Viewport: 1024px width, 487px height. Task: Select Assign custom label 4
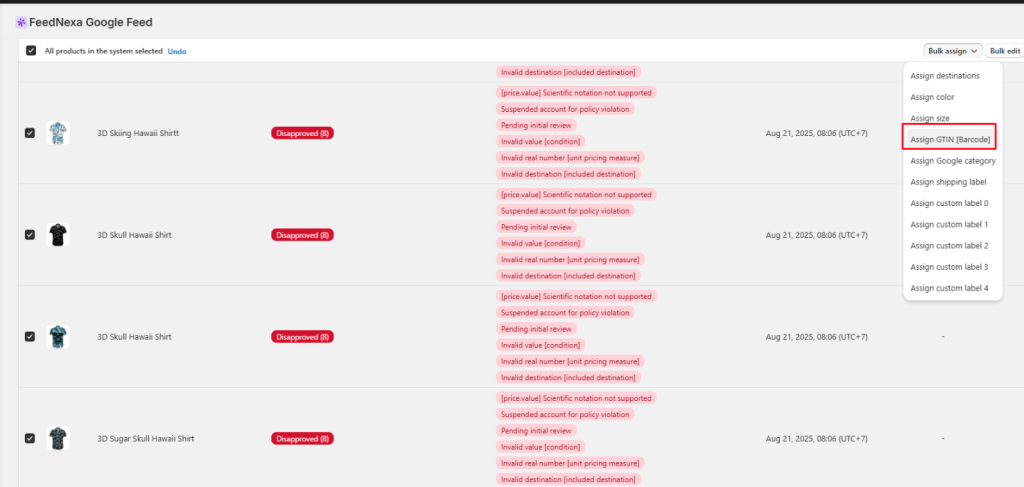tap(949, 288)
